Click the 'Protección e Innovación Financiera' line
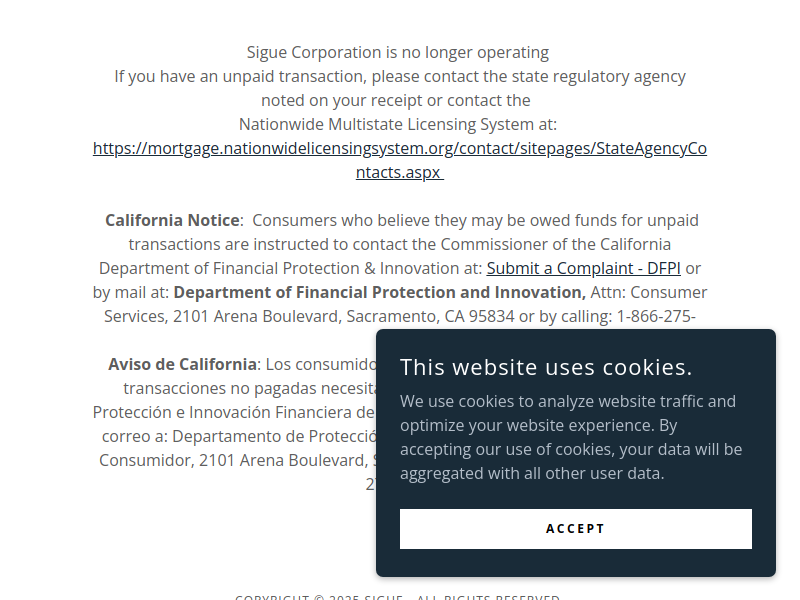This screenshot has height=600, width=800. 234,412
